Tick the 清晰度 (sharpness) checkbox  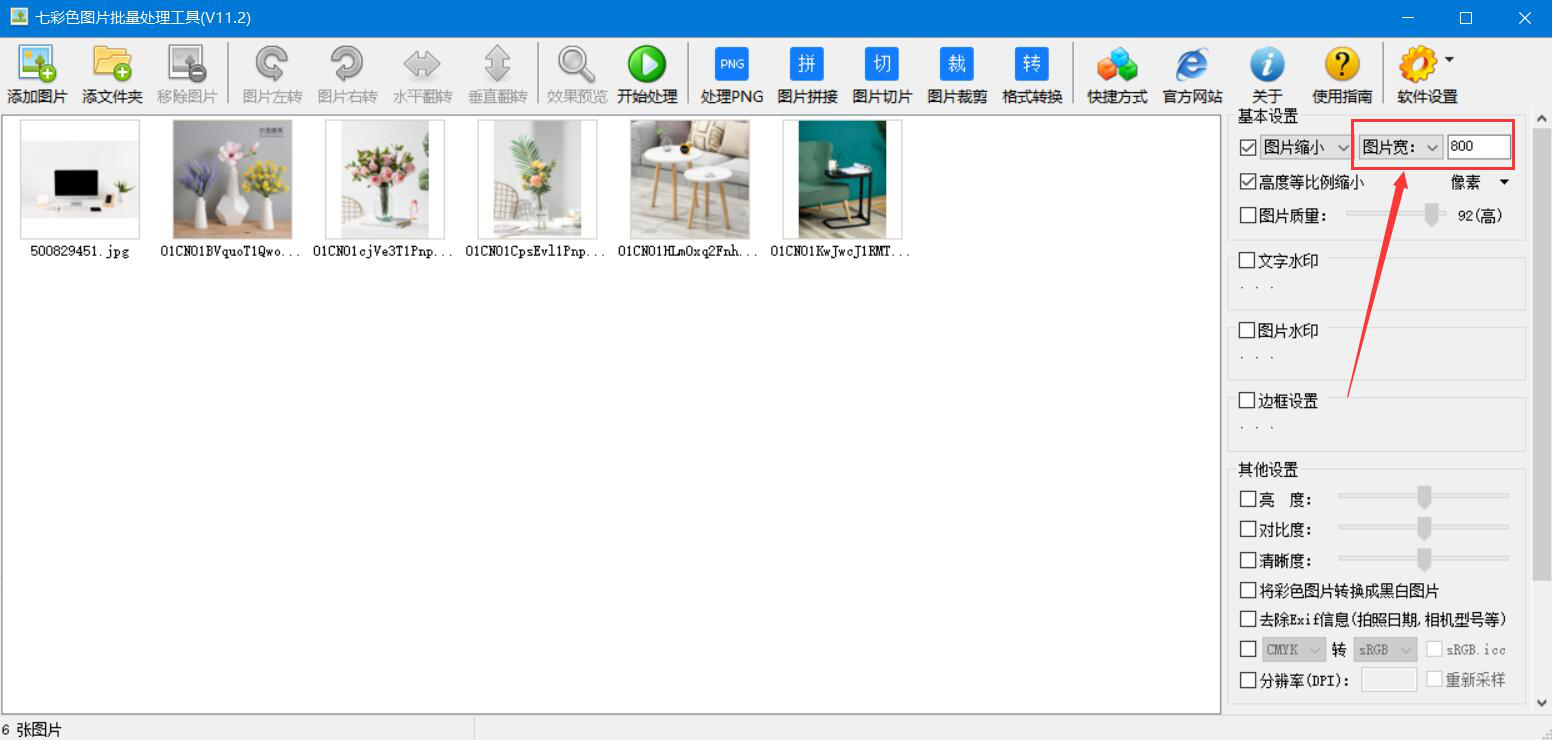1248,560
